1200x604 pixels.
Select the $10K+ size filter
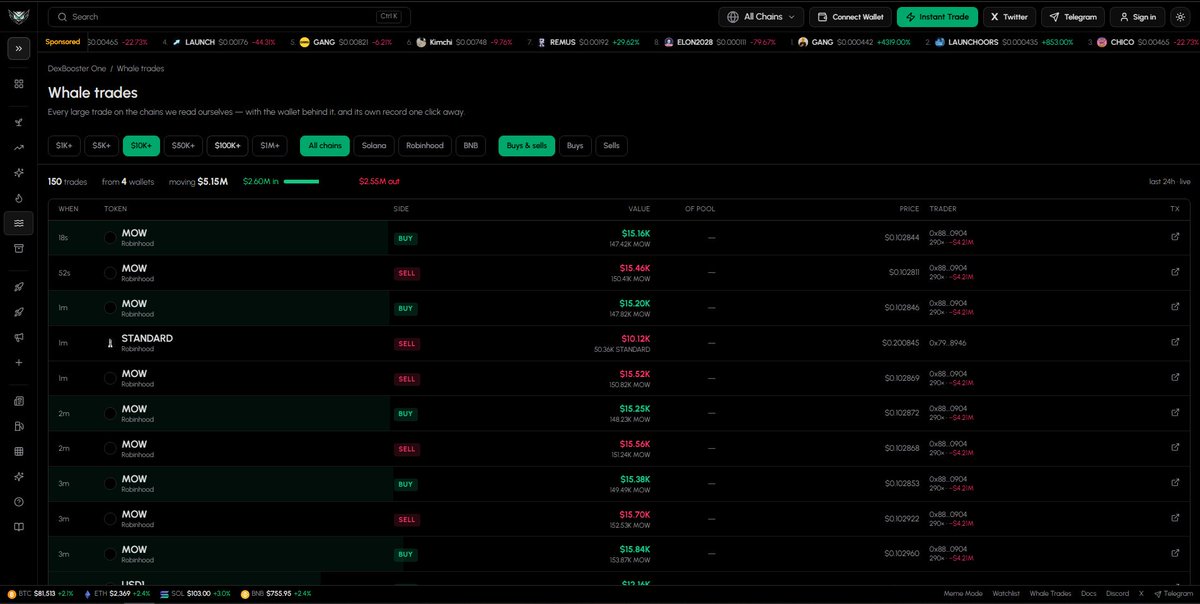141,146
